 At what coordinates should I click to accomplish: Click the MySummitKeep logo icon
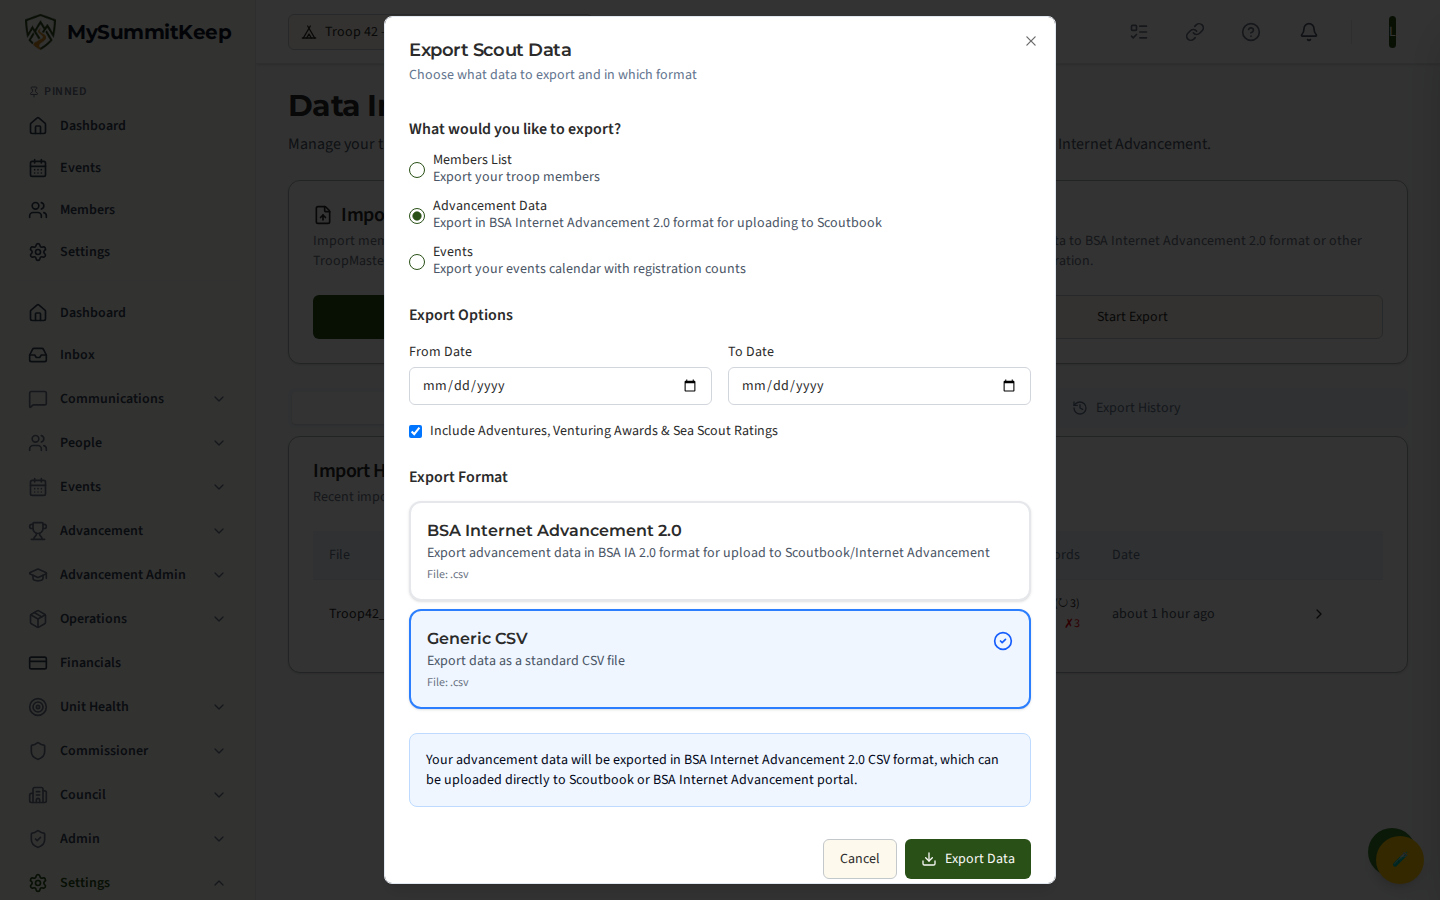pos(40,32)
